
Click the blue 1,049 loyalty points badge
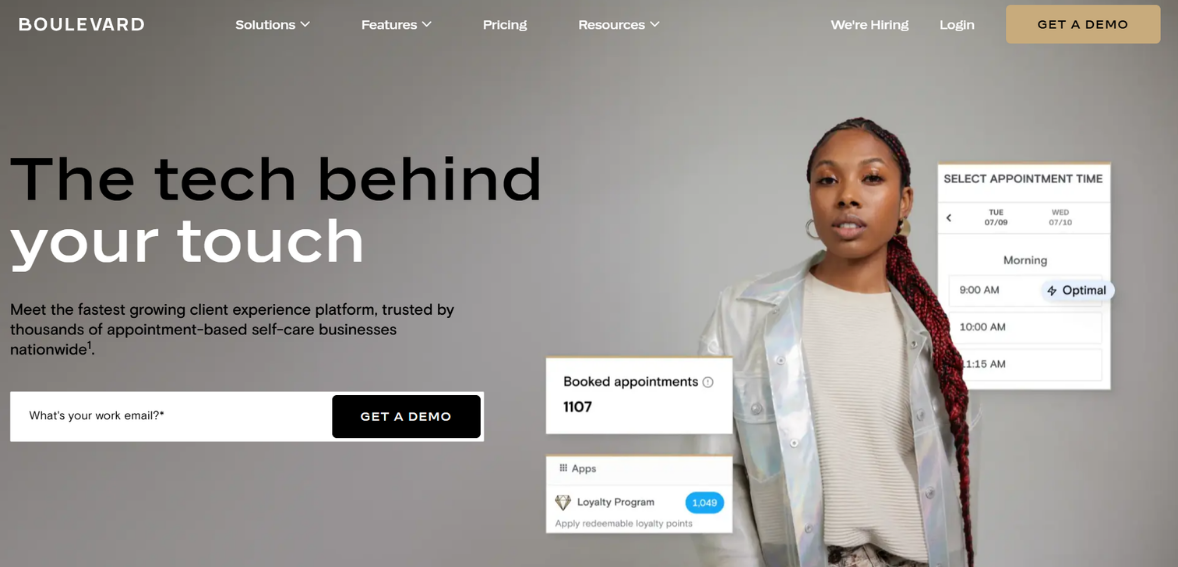click(705, 502)
